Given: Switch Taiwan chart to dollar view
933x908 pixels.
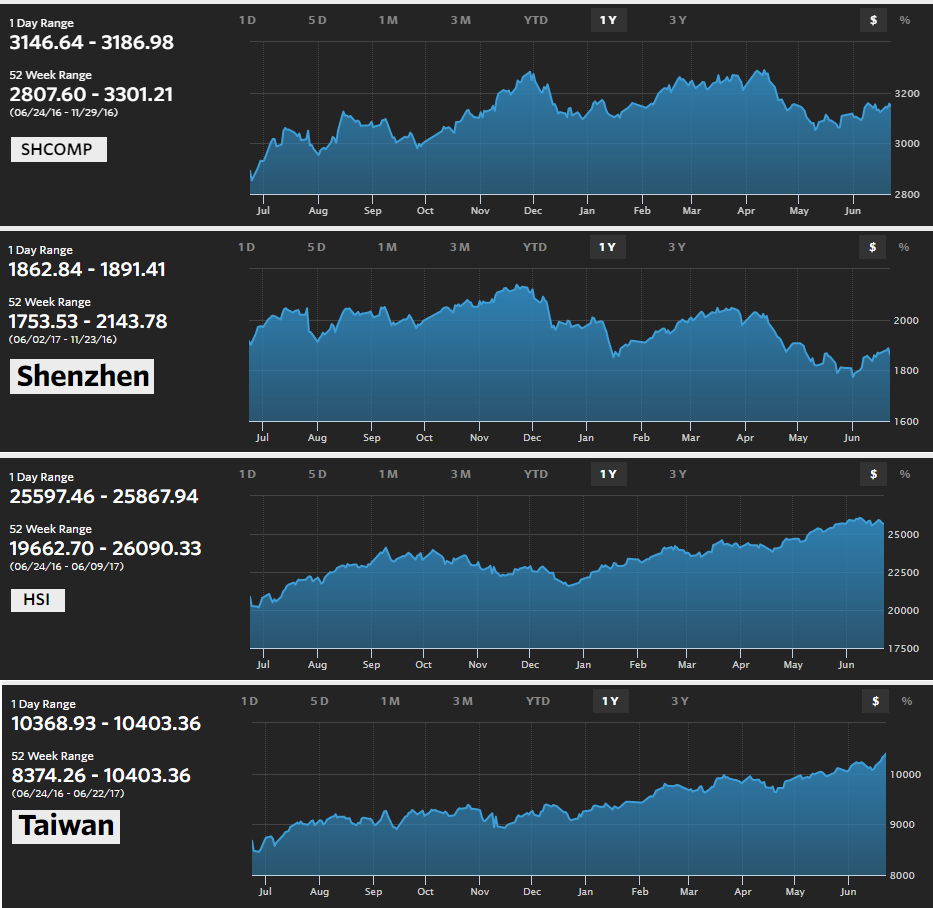Looking at the screenshot, I should coord(875,701).
